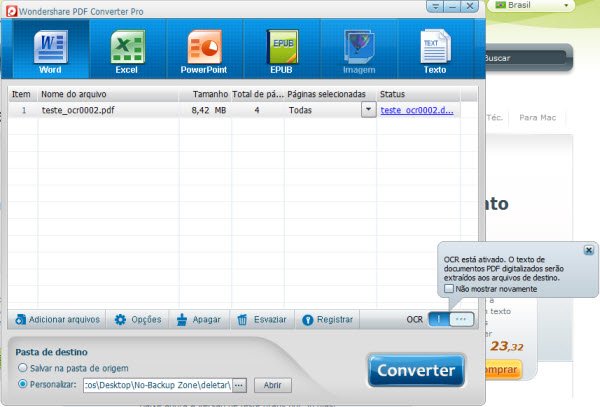The height and width of the screenshot is (407, 600).
Task: Click destination folder path field
Action: [157, 385]
